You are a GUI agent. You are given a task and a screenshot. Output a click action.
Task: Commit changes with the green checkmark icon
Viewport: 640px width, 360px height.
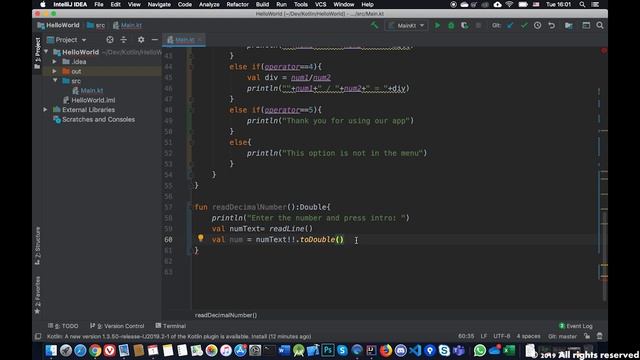[x=524, y=25]
